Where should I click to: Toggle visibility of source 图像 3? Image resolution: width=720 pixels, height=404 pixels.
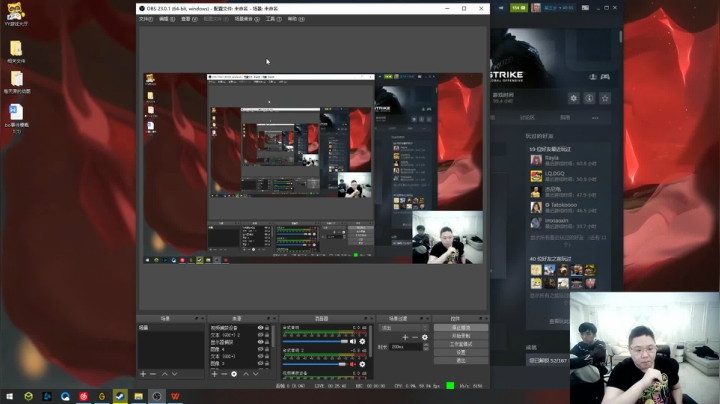(x=260, y=363)
